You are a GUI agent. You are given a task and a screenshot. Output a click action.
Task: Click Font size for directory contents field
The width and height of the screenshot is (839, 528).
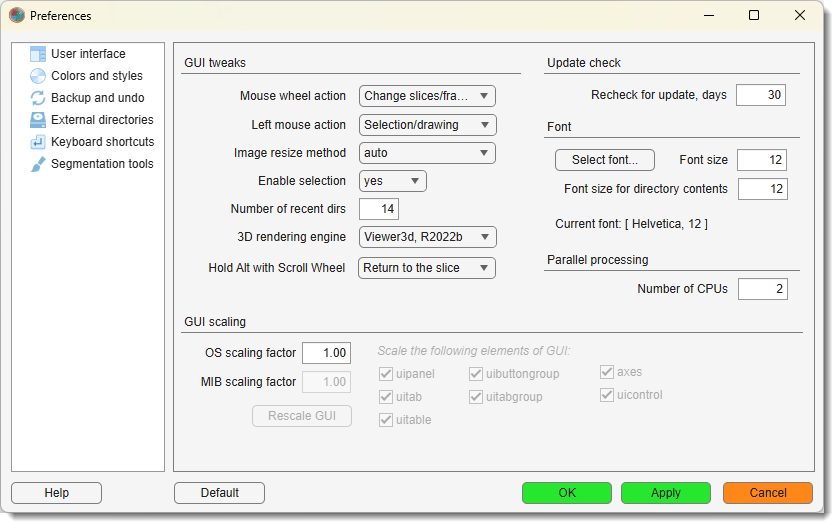pos(763,189)
